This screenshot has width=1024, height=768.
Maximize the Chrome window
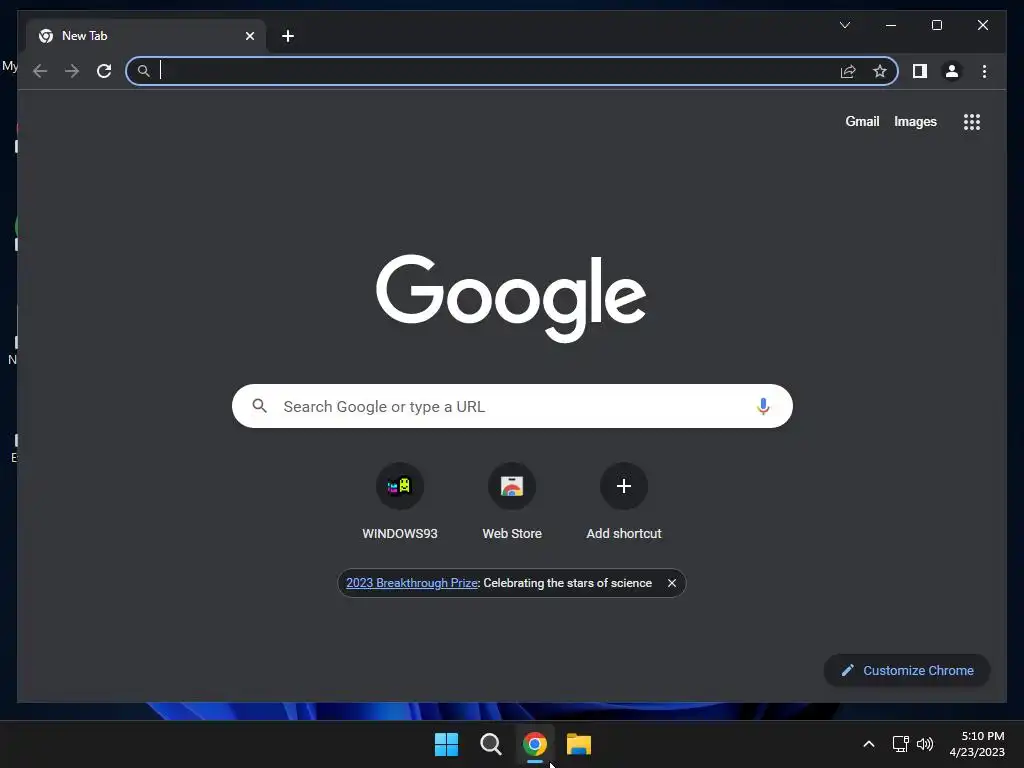coord(936,25)
